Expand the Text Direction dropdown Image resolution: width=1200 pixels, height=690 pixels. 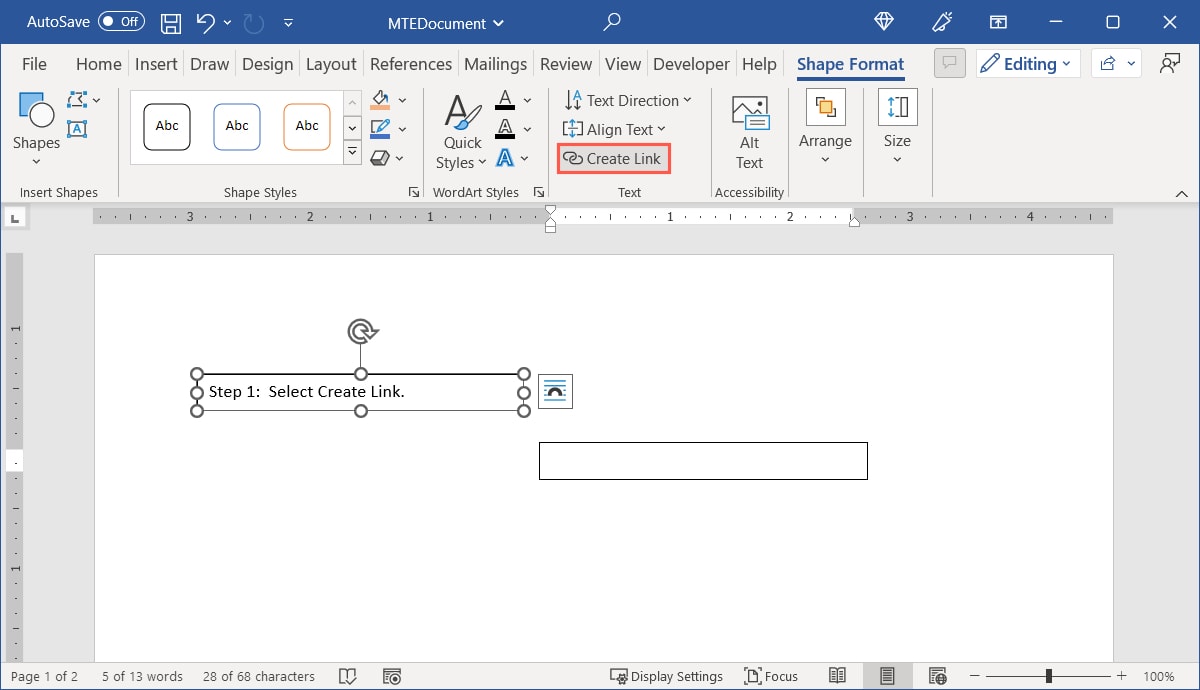(629, 100)
